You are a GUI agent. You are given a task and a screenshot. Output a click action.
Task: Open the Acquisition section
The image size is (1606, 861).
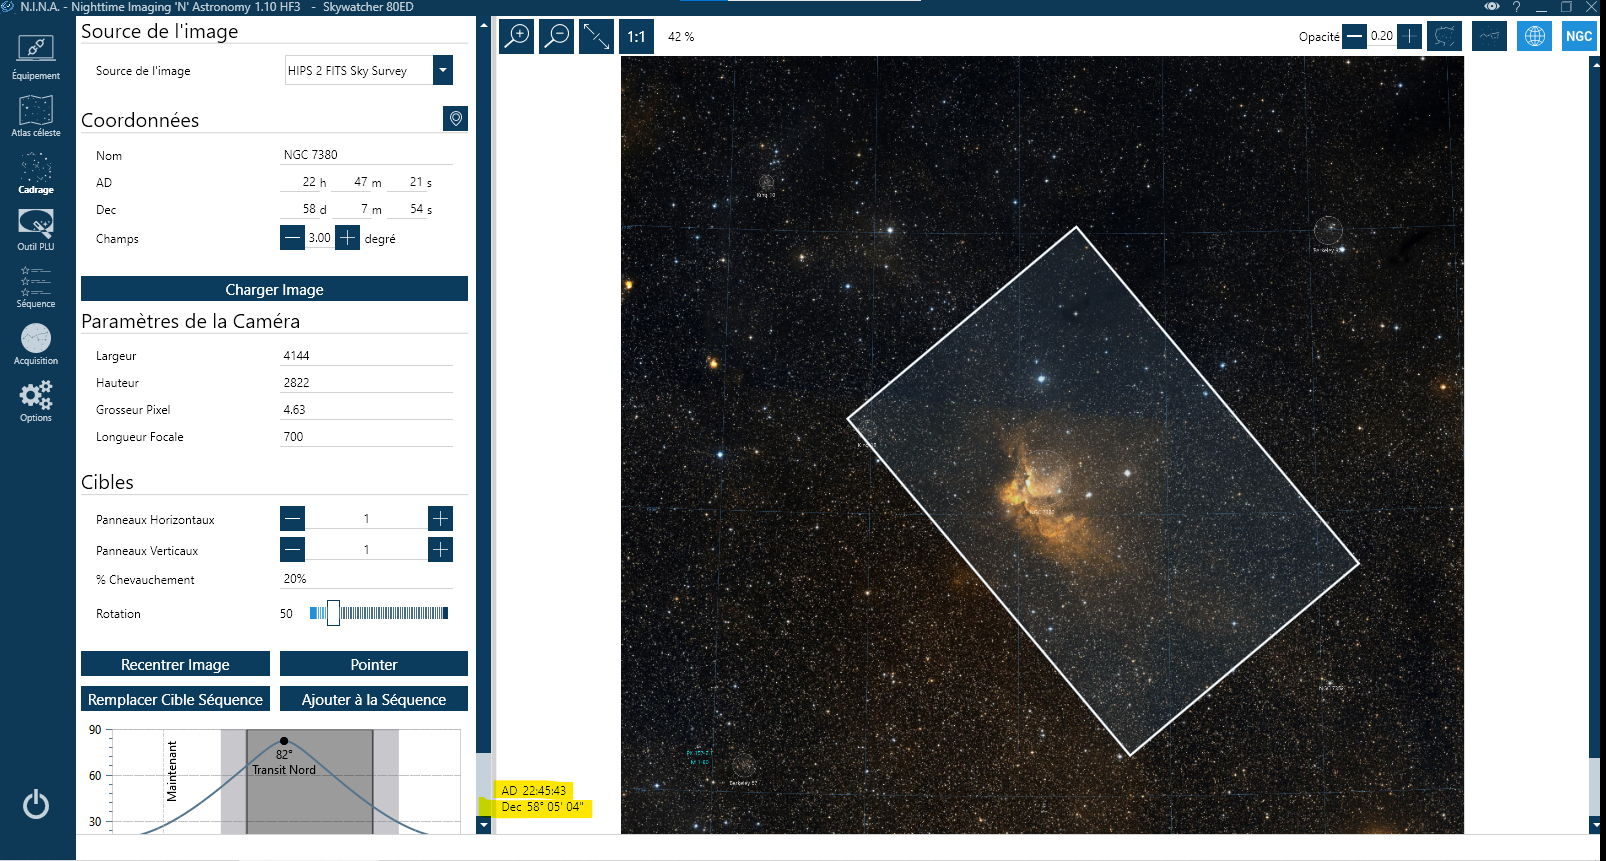click(x=36, y=343)
